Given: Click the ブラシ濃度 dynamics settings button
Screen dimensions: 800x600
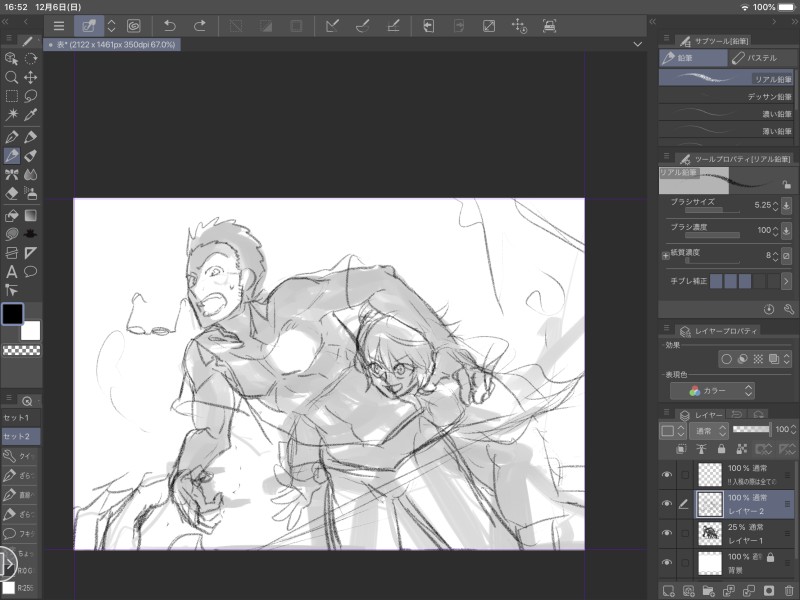Looking at the screenshot, I should (x=786, y=230).
